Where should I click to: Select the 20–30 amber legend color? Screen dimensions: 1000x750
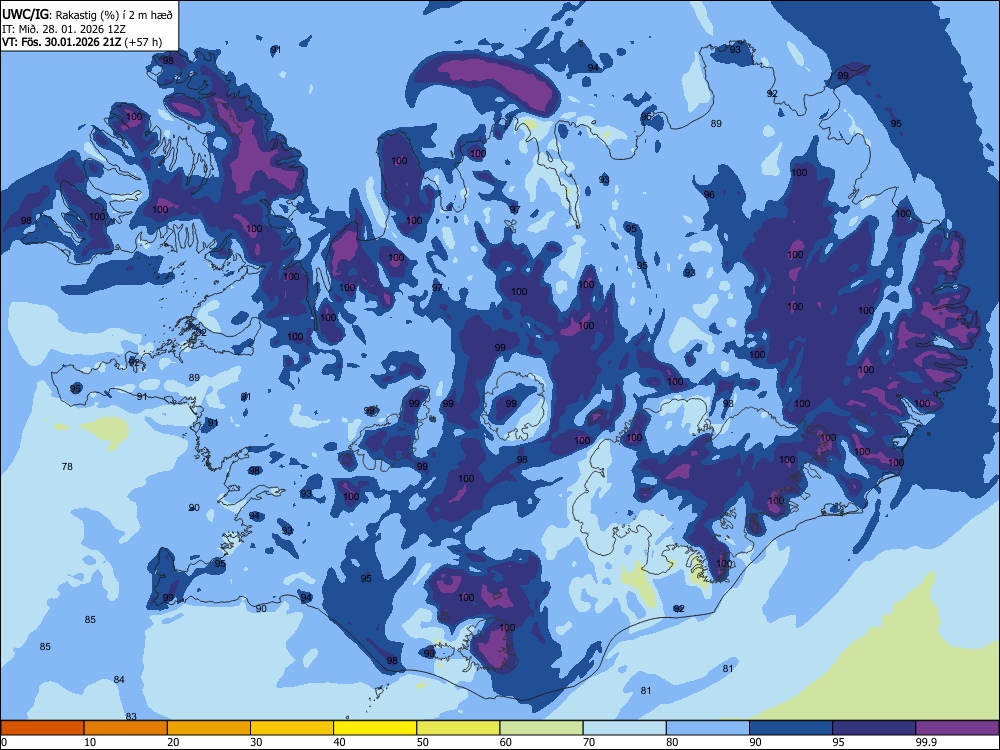point(209,728)
